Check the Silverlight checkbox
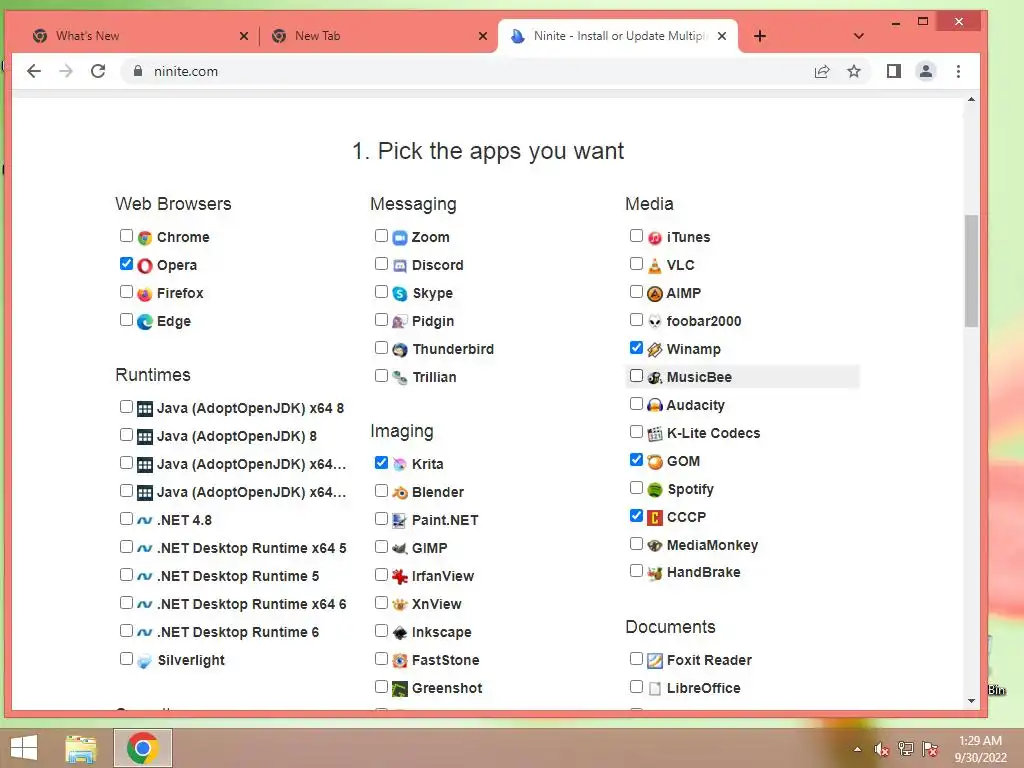 pos(126,658)
